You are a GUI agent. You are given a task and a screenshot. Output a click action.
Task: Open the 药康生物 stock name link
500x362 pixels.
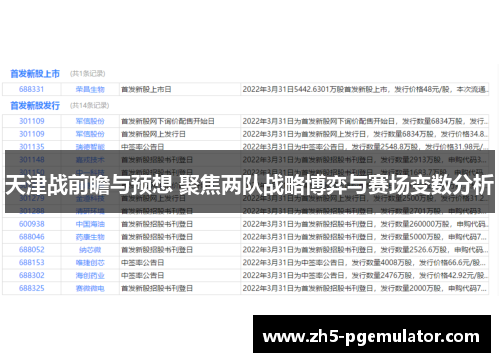90,237
